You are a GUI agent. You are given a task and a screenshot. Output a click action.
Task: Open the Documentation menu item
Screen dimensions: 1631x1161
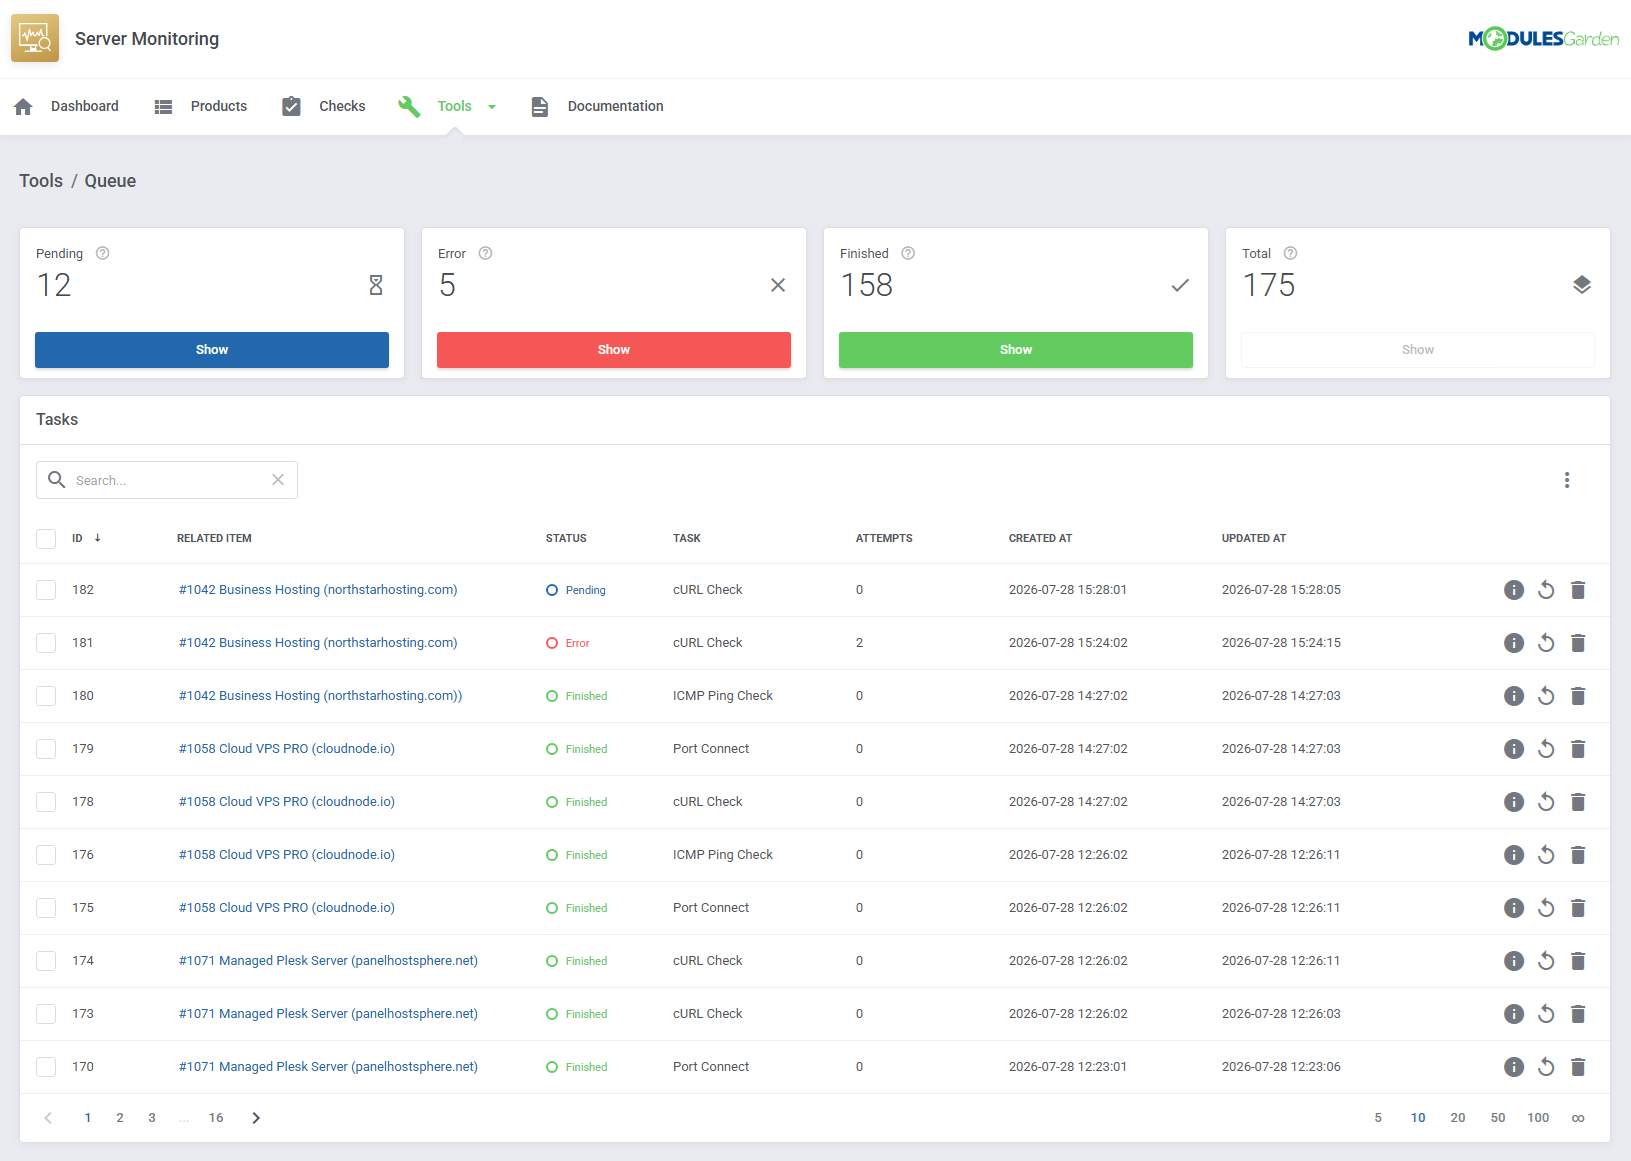pos(597,106)
